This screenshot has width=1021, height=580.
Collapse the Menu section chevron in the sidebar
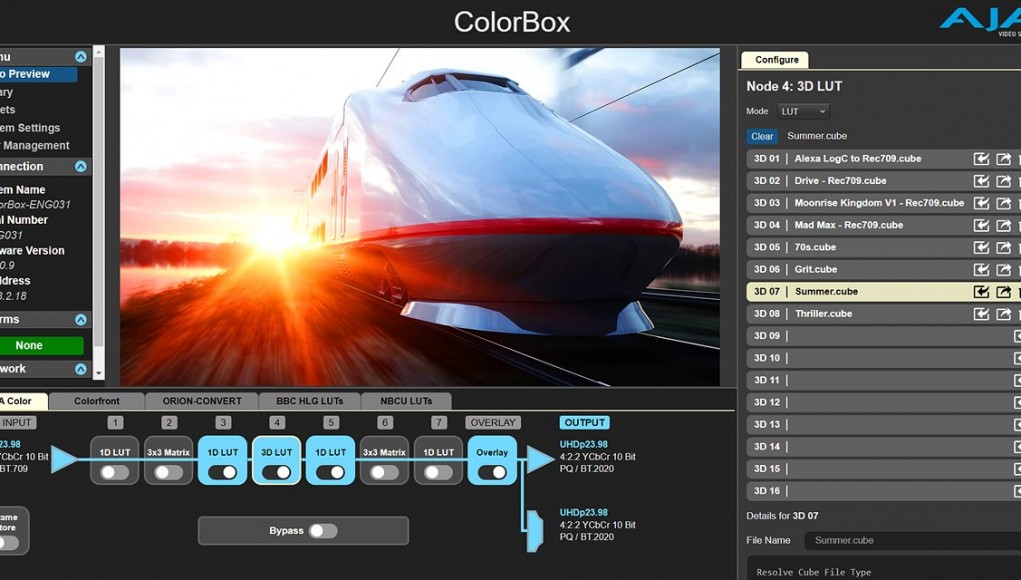tap(81, 57)
